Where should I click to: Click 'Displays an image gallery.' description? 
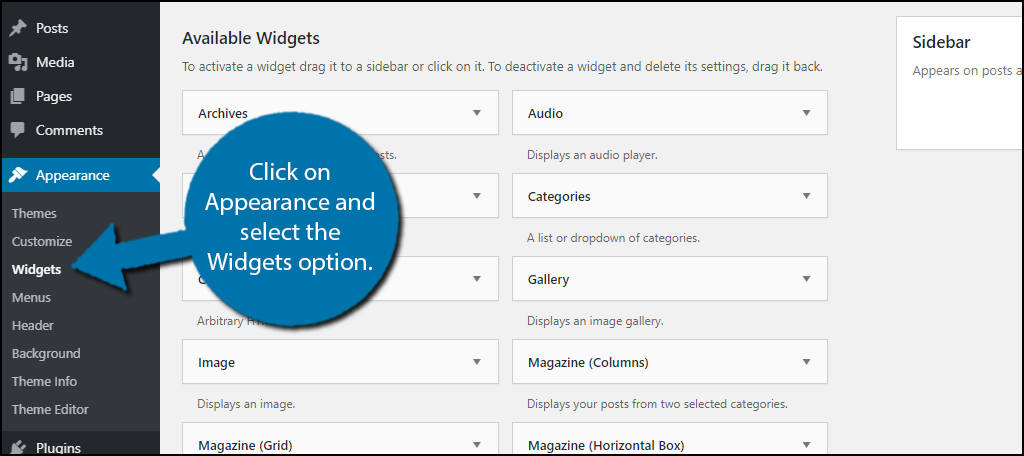click(x=595, y=321)
